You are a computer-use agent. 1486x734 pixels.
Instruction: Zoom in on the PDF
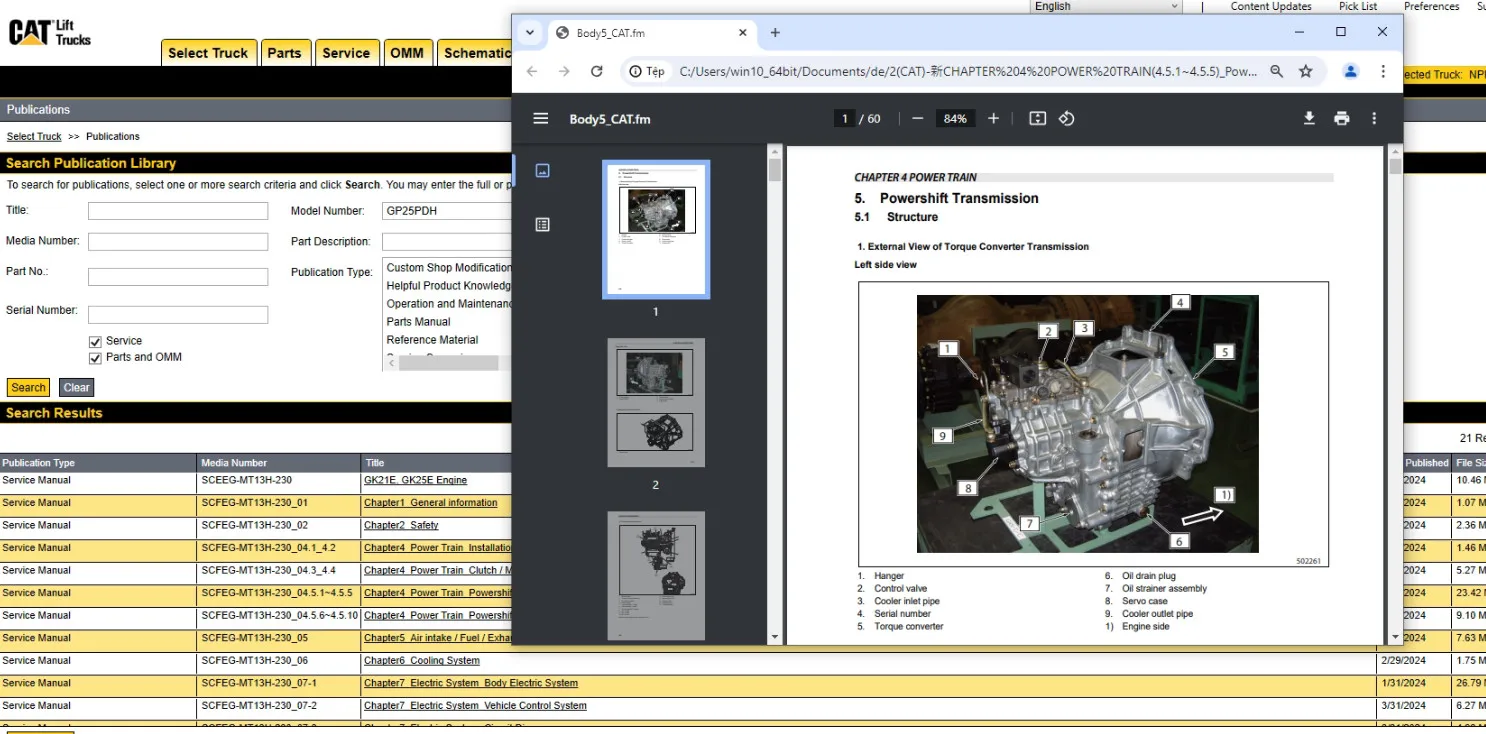coord(993,118)
